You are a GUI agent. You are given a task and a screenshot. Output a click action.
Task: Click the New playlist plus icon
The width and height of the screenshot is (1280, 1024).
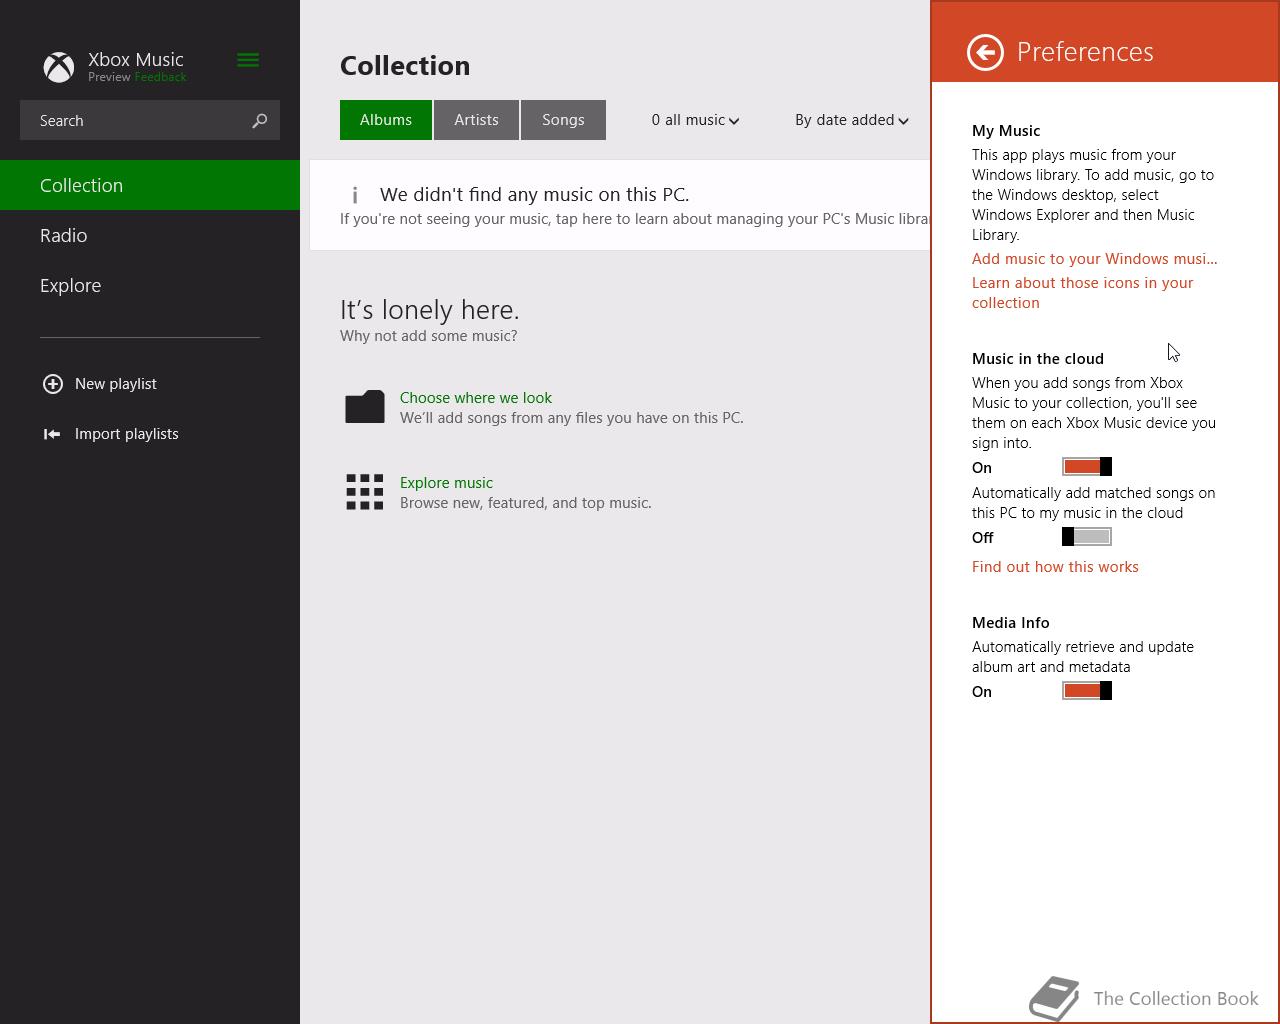pyautogui.click(x=53, y=384)
